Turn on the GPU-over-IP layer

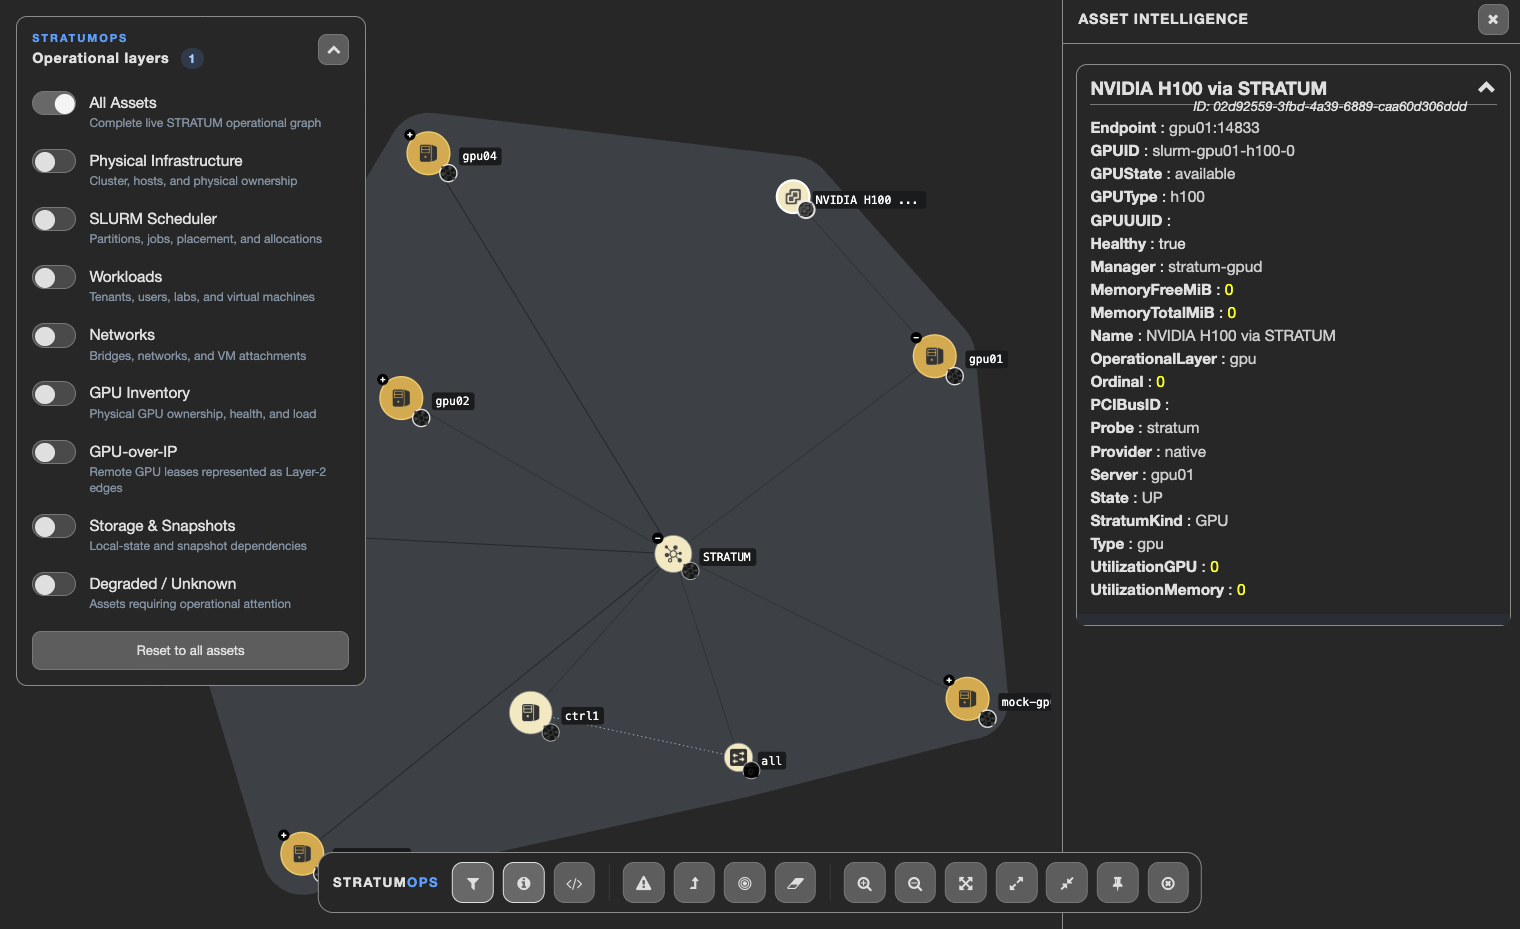54,452
